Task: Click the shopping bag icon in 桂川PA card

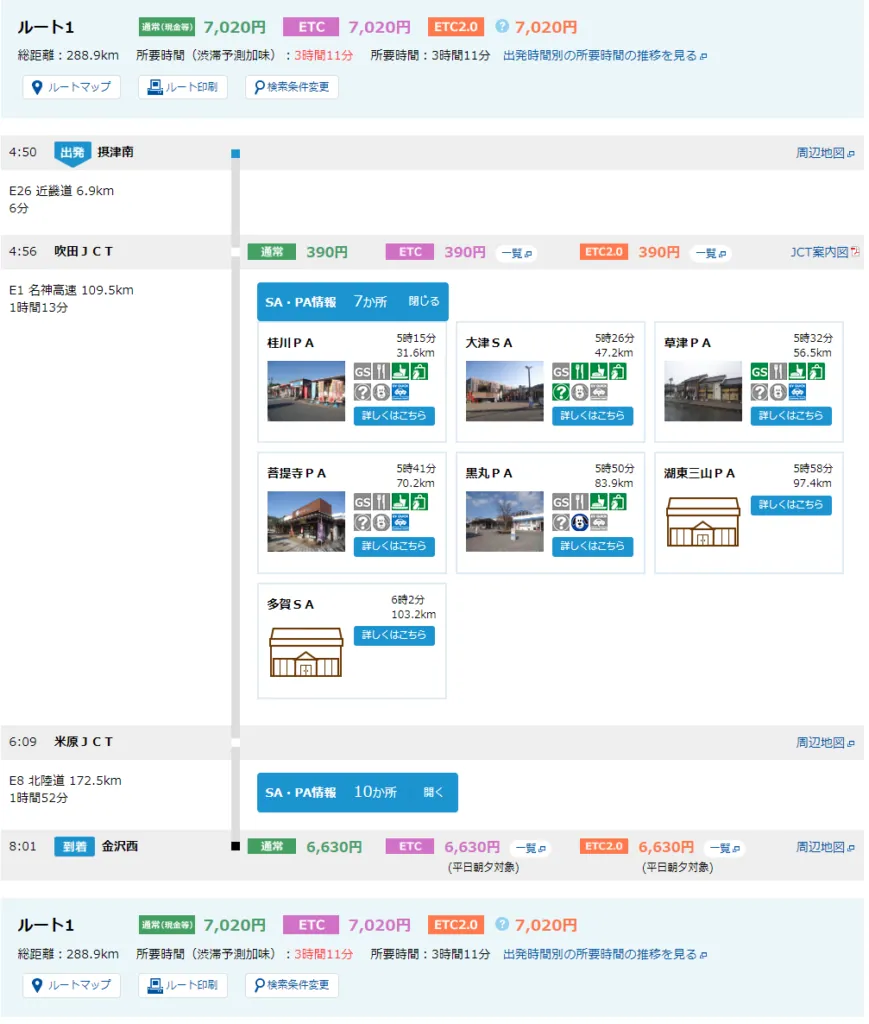Action: coord(419,372)
